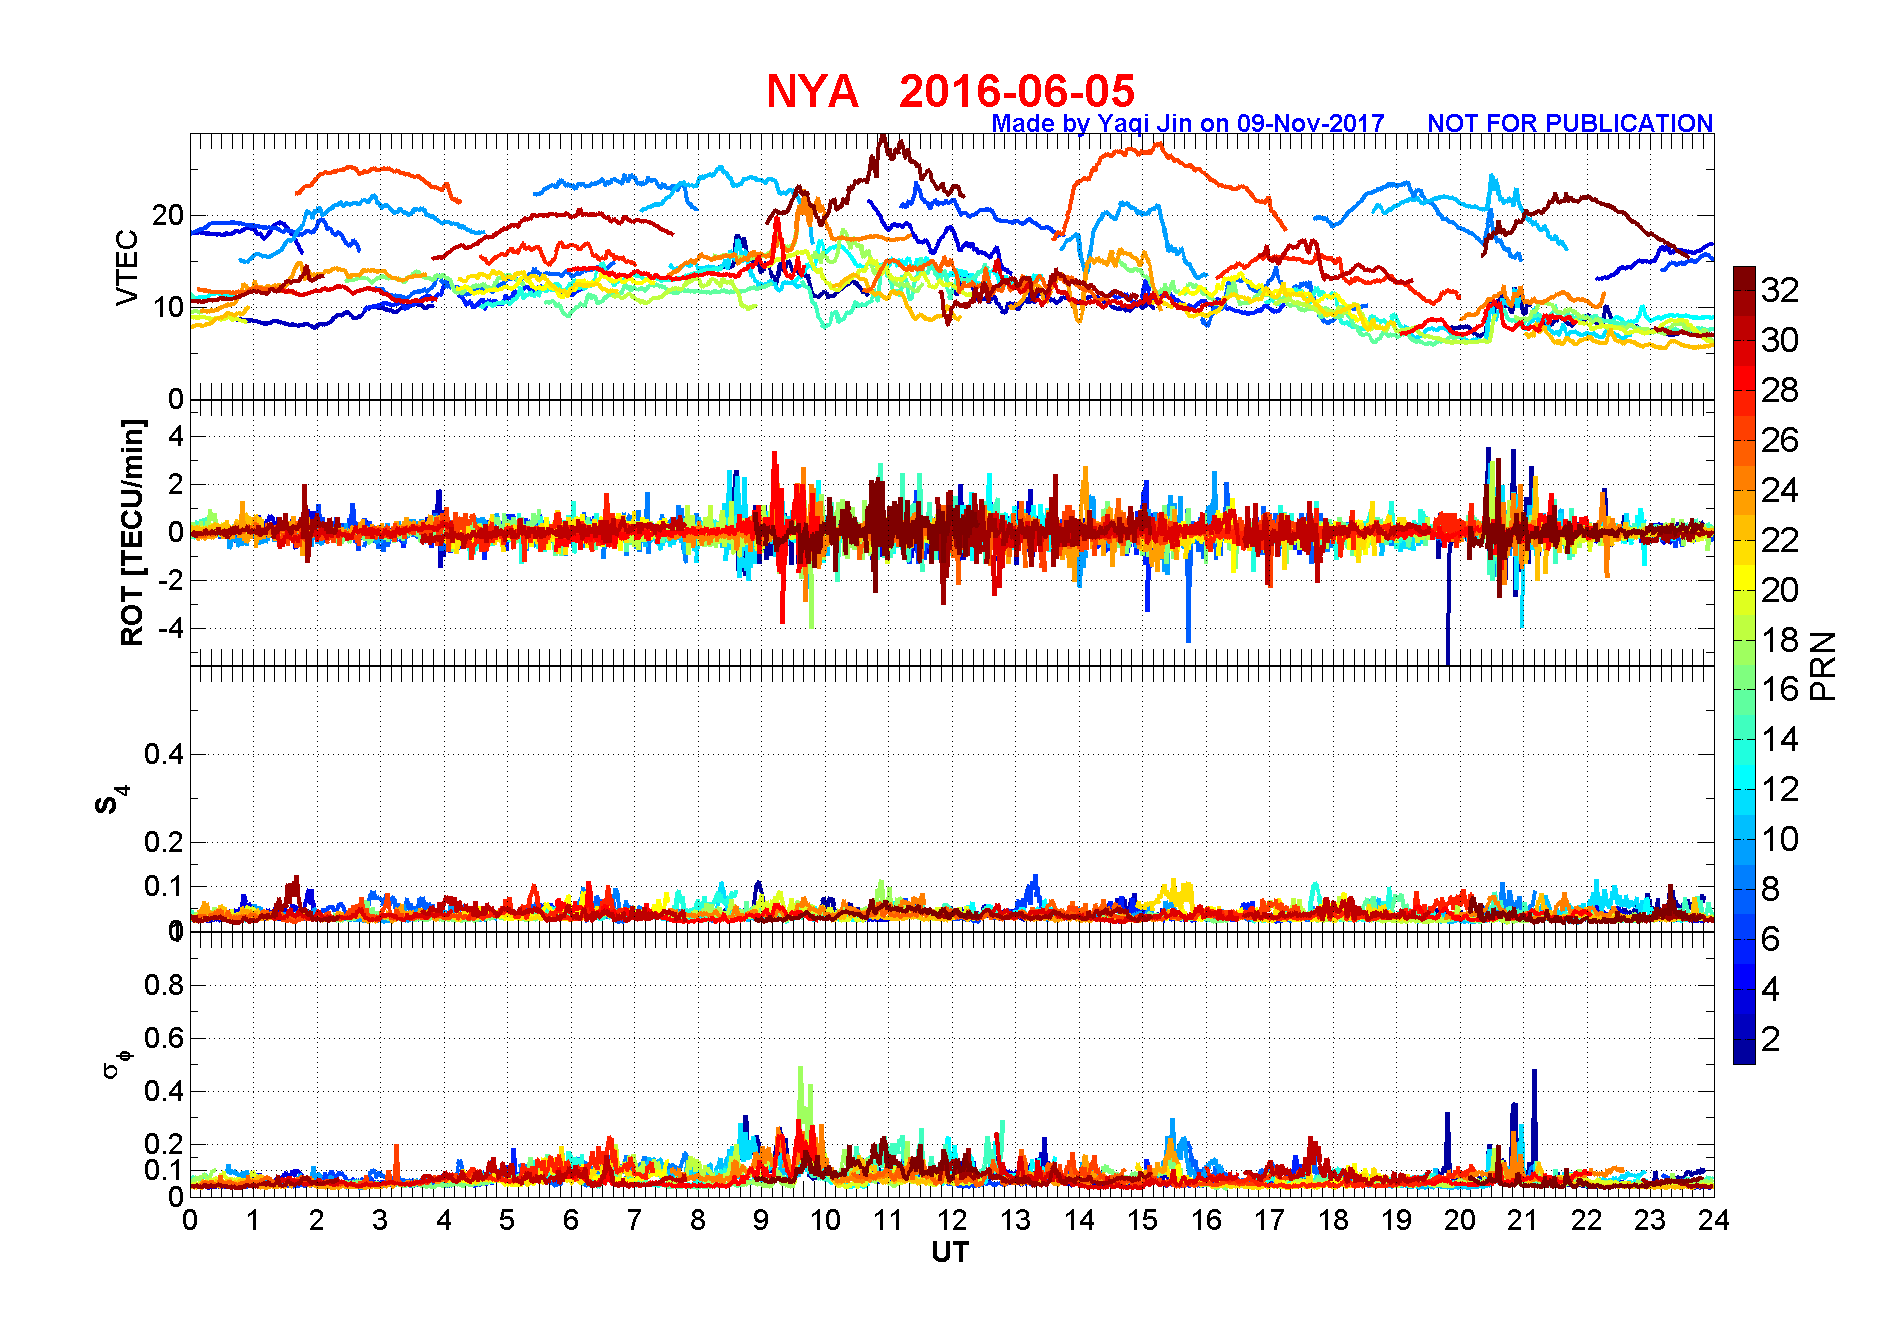Click the σφ axis tick labeled 0.8
This screenshot has height=1330, width=1904.
click(164, 985)
